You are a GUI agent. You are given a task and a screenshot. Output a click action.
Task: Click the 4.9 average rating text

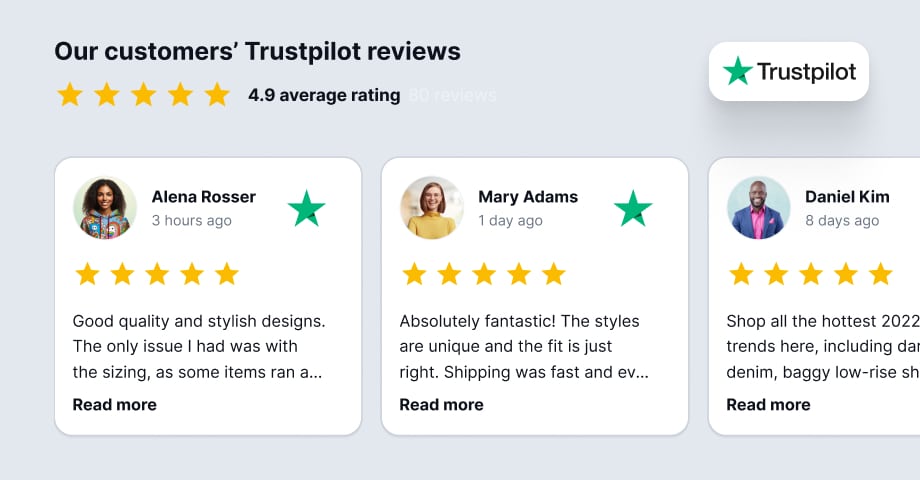324,95
